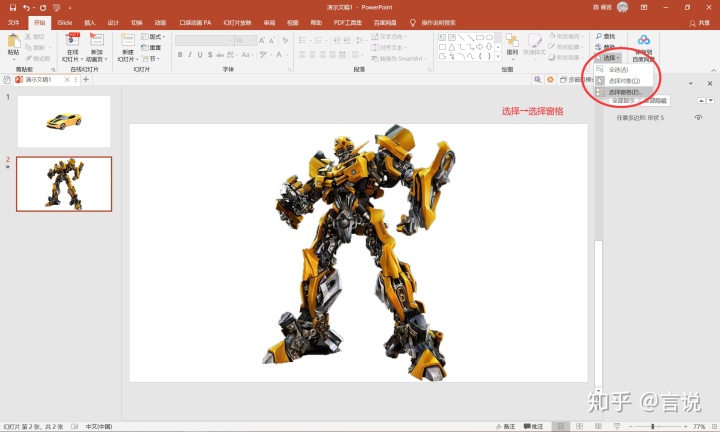Redo with the circular arrow icon
The width and height of the screenshot is (720, 432).
tap(43, 7)
